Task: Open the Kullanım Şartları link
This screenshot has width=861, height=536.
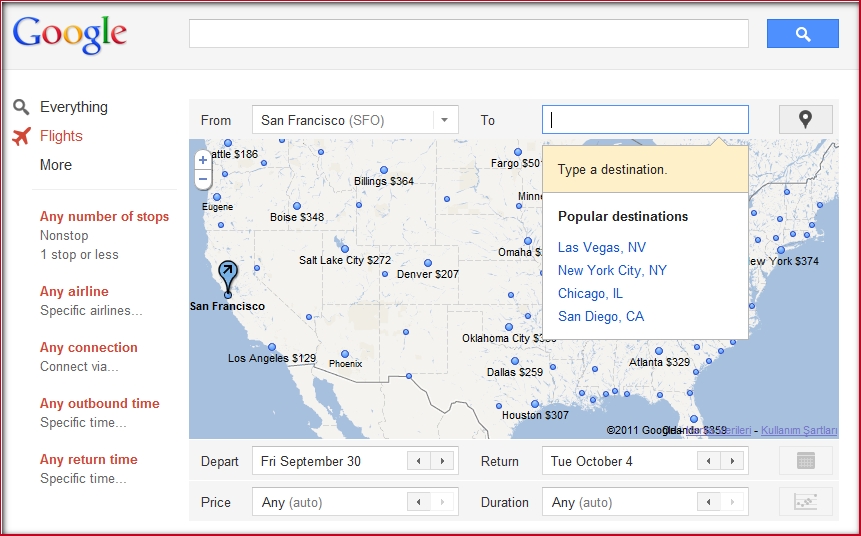Action: [x=799, y=431]
